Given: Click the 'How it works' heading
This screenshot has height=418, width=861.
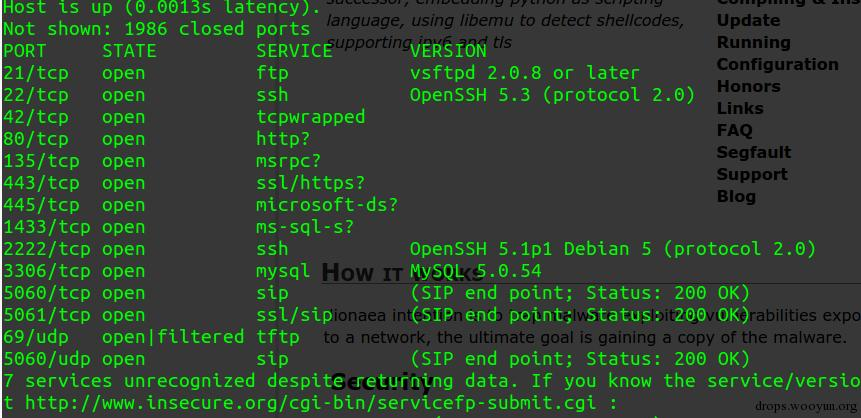Looking at the screenshot, I should coord(402,272).
